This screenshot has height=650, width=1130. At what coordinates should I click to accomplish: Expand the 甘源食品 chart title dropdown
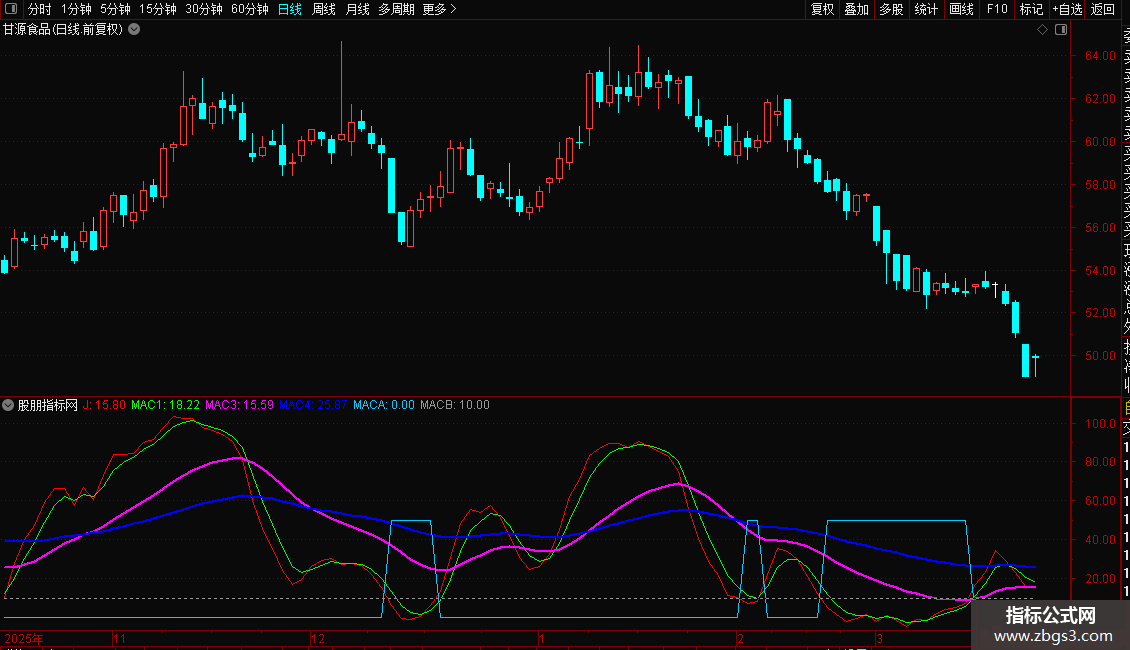pos(134,29)
